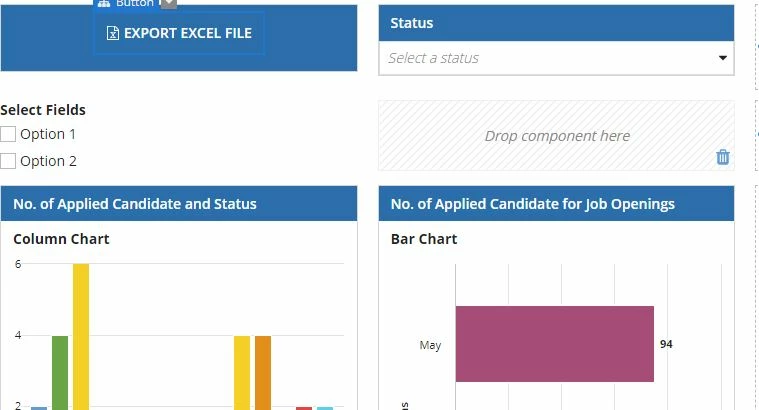Click the Select Fields label

coord(43,110)
